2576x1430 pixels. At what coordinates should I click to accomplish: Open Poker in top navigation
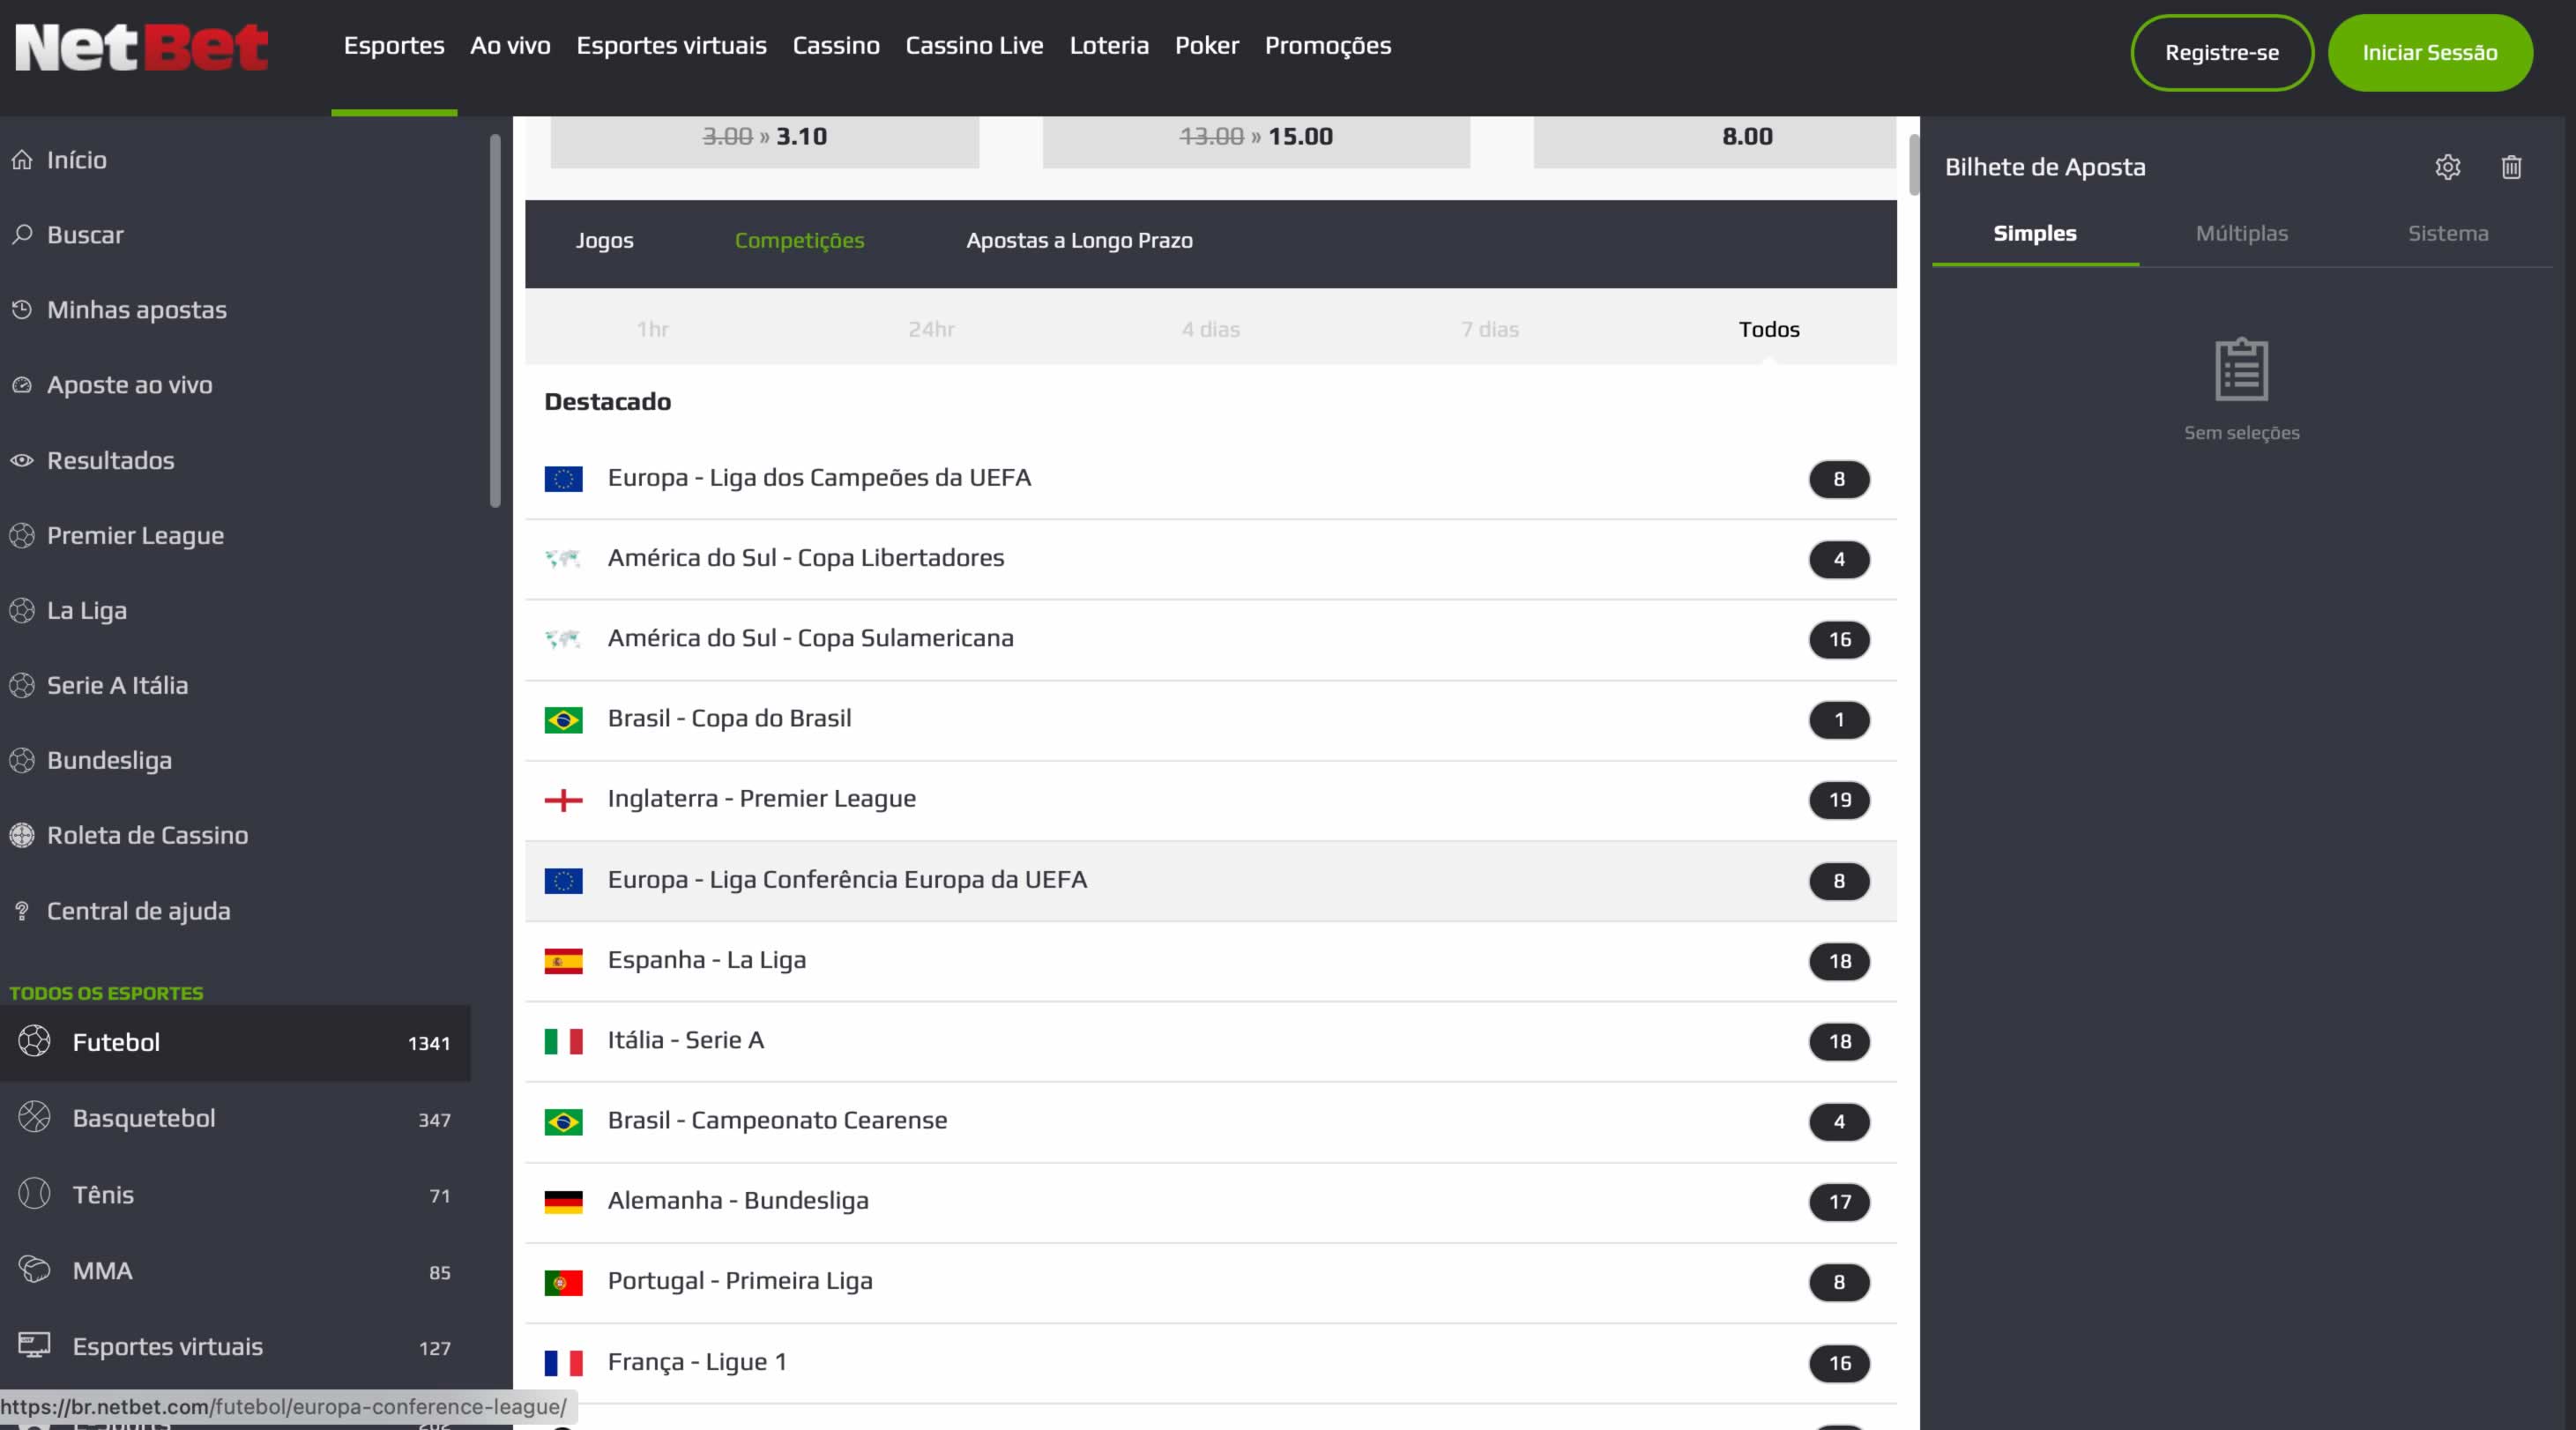(x=1206, y=46)
